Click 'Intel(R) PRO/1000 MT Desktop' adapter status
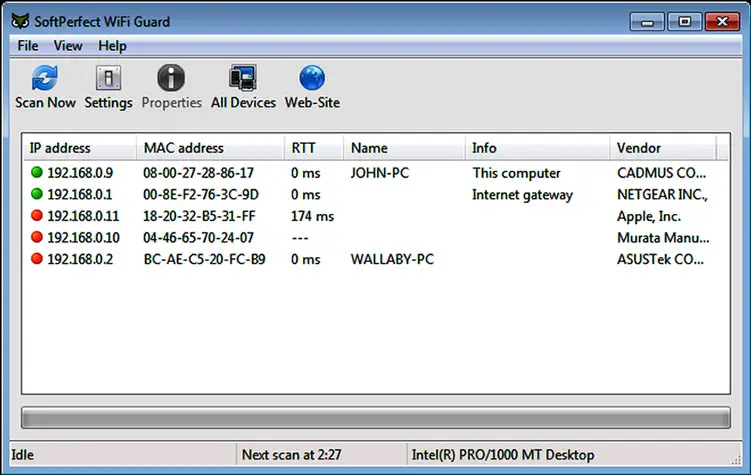 tap(503, 454)
